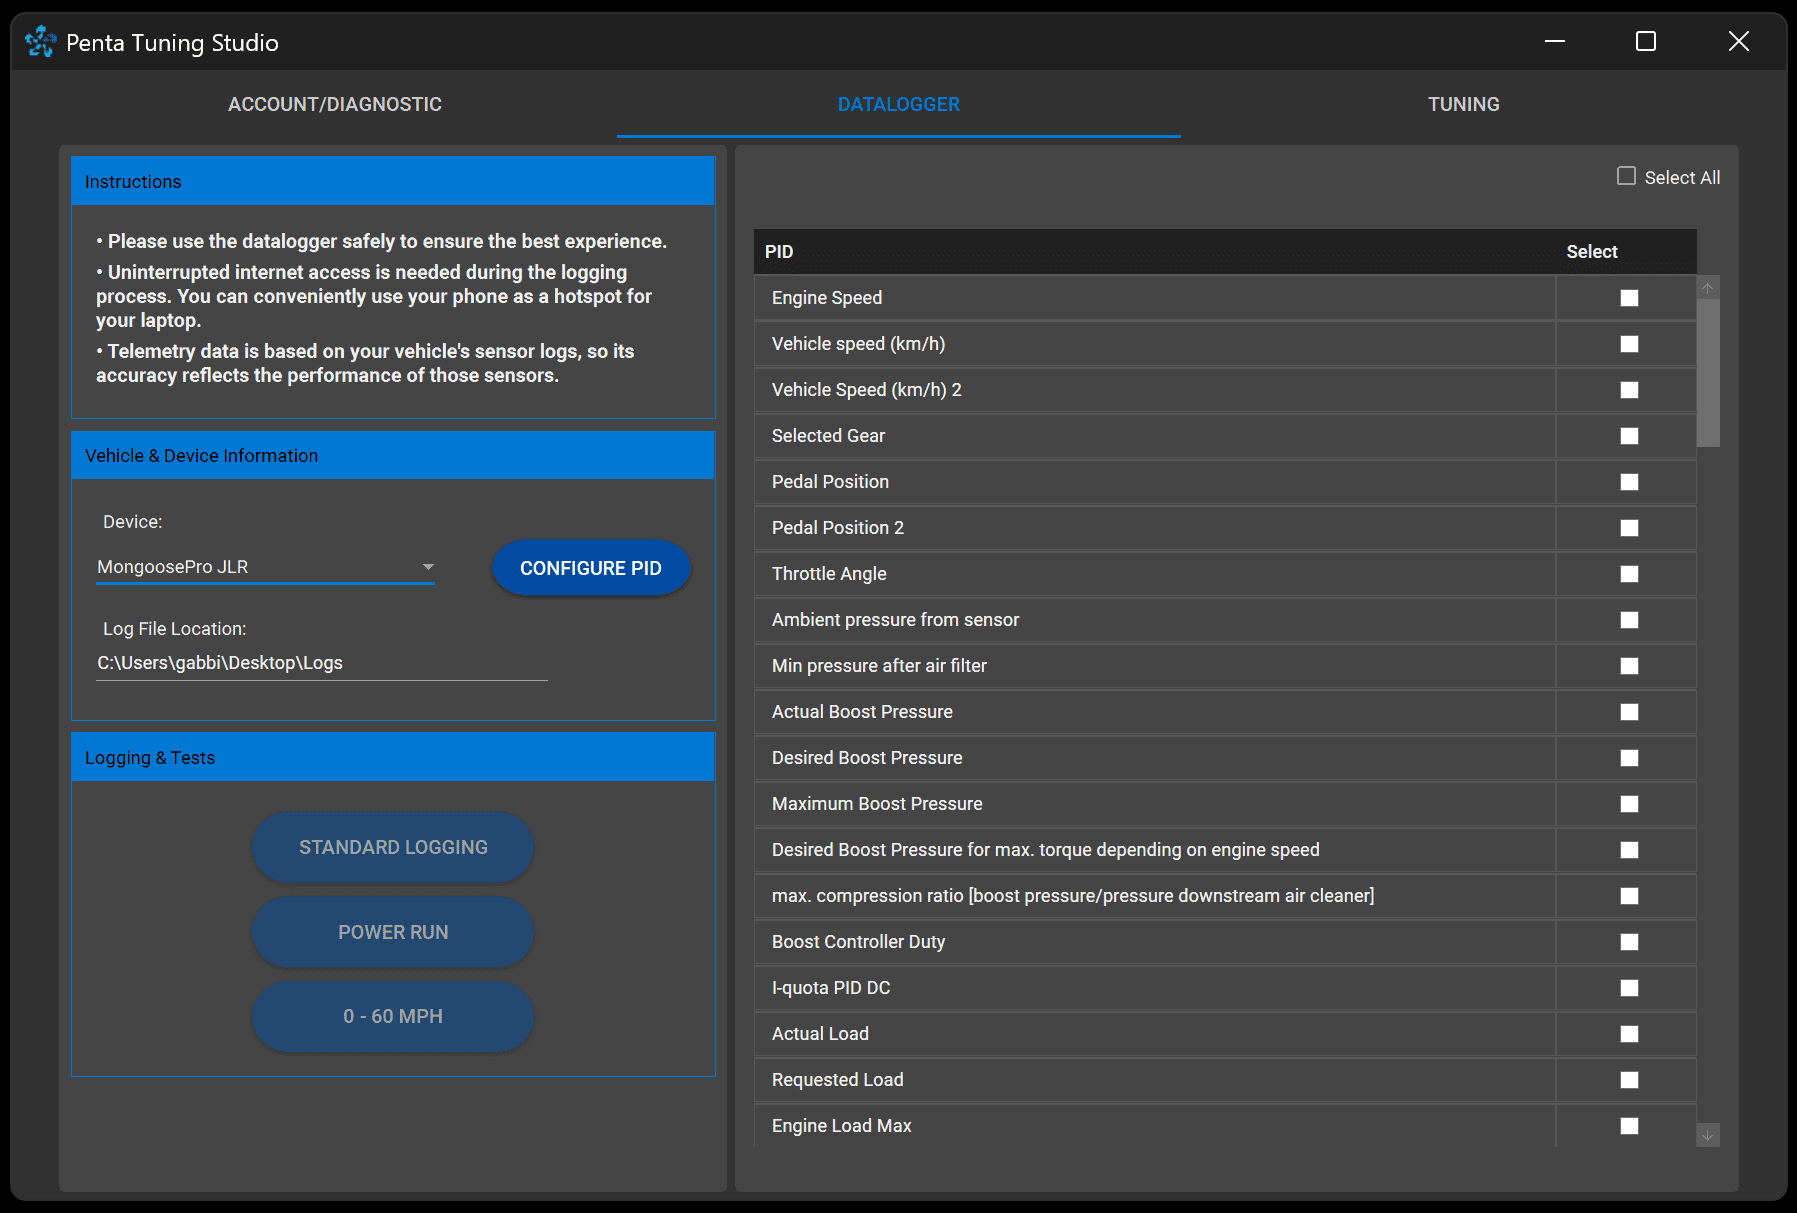Viewport: 1797px width, 1213px height.
Task: Click the Vehicle & Device Information header
Action: (x=393, y=455)
